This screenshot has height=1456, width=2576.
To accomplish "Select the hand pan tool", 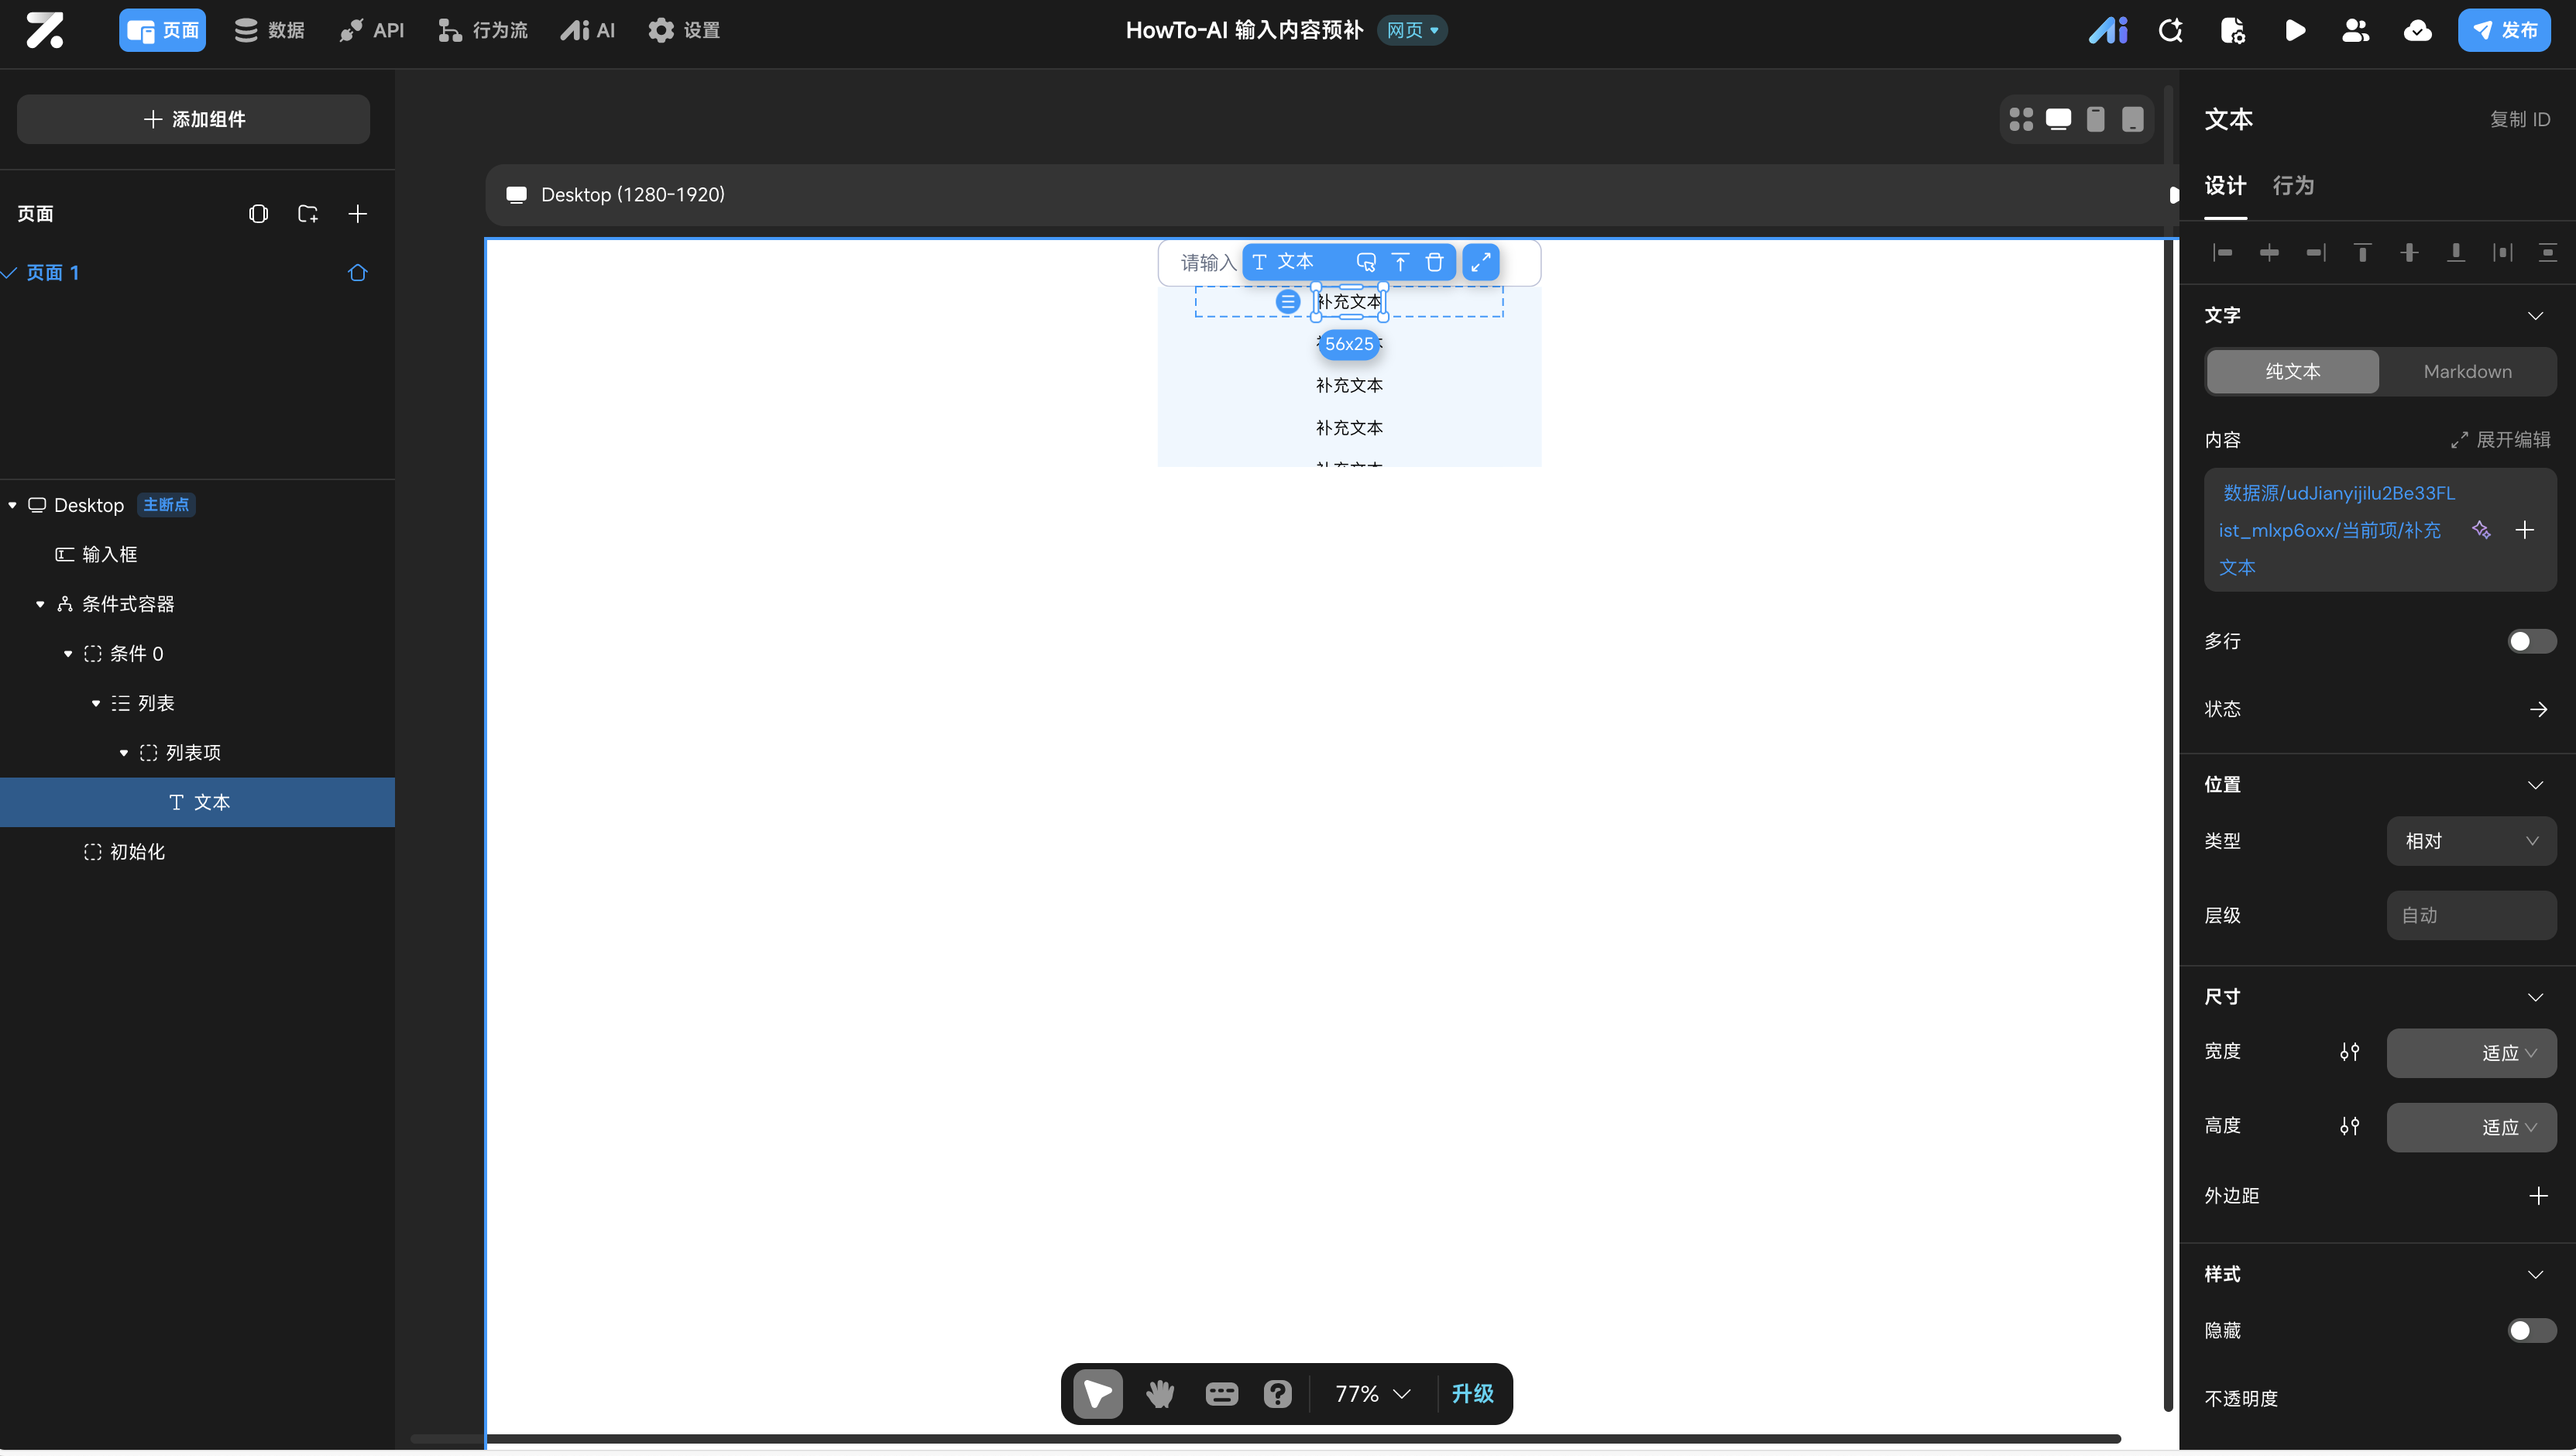I will (1160, 1393).
